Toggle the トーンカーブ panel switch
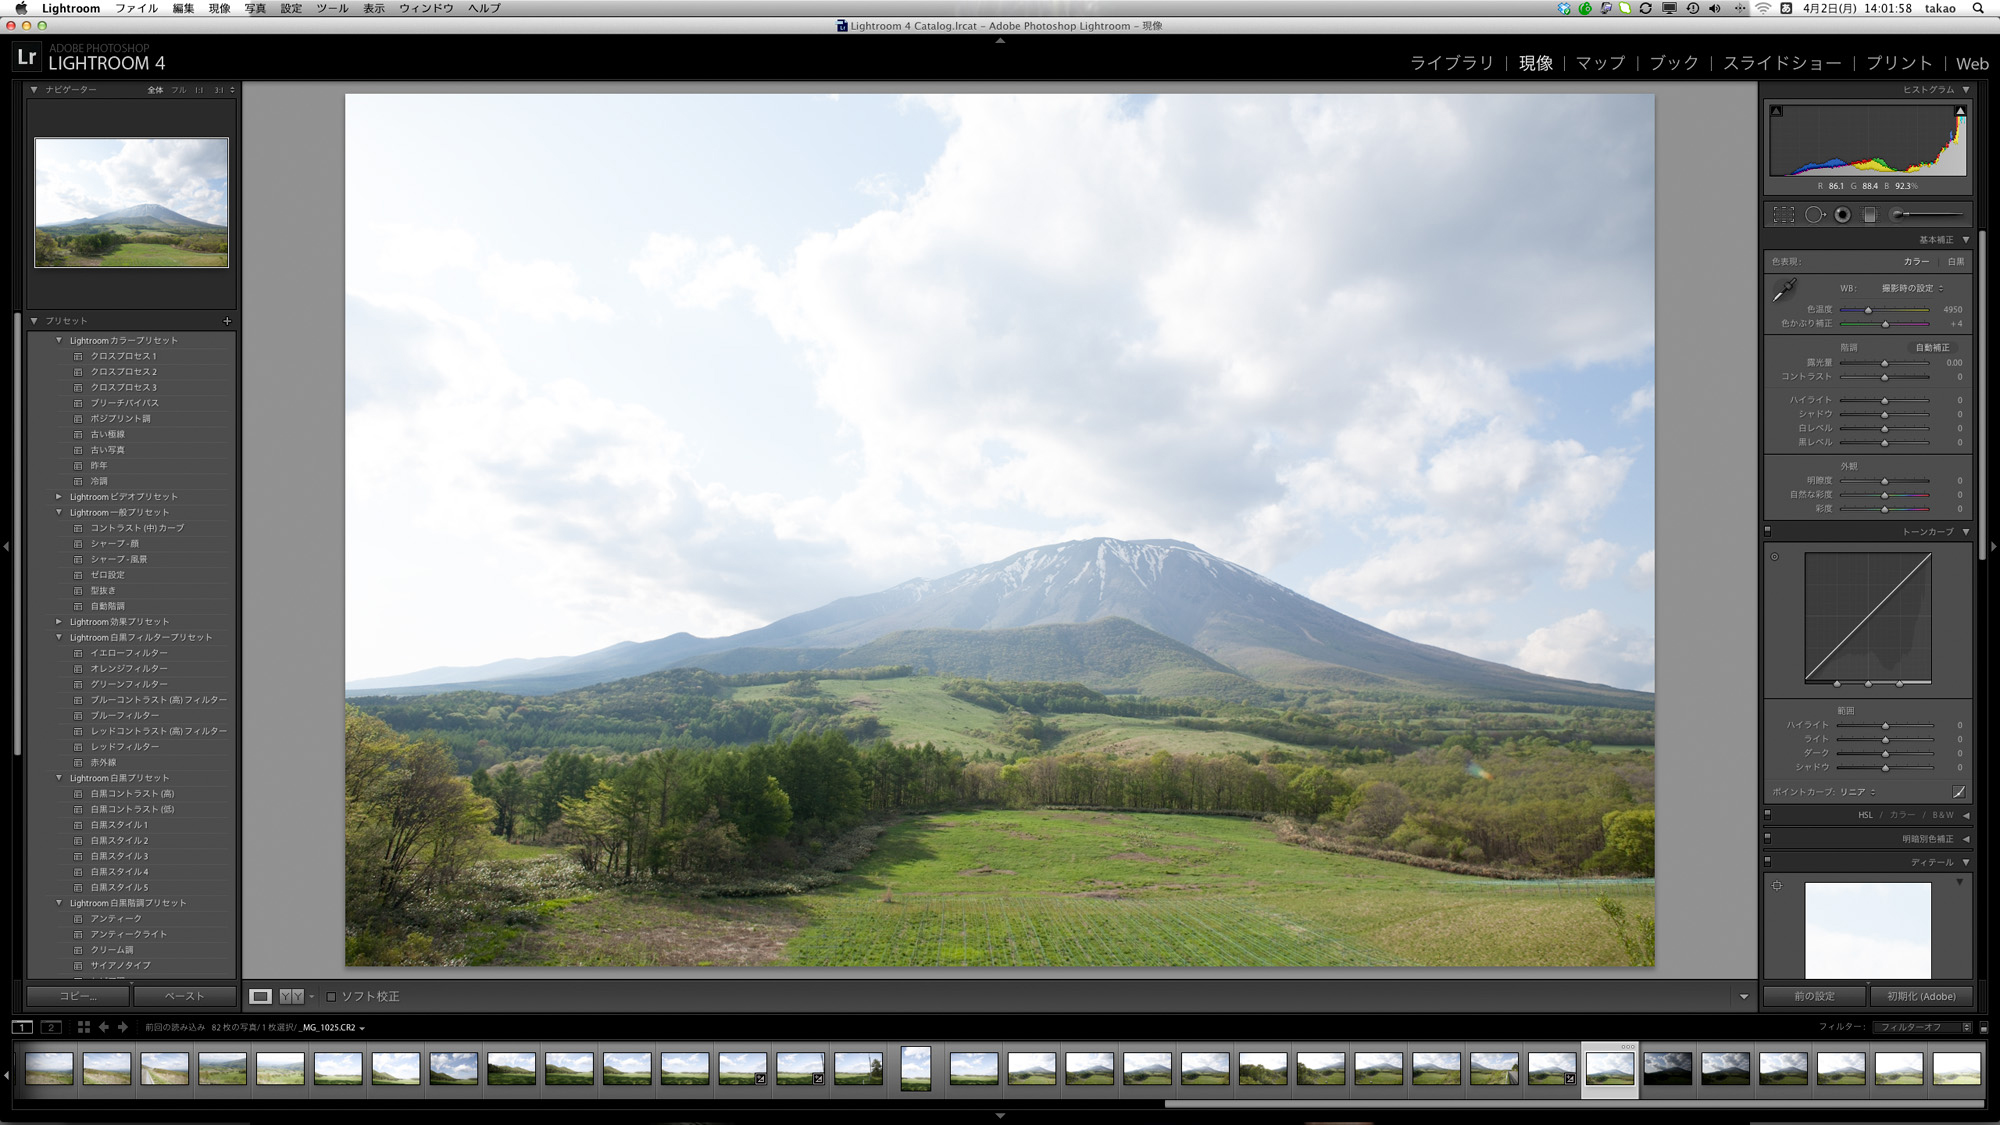Image resolution: width=2000 pixels, height=1125 pixels. (1768, 531)
